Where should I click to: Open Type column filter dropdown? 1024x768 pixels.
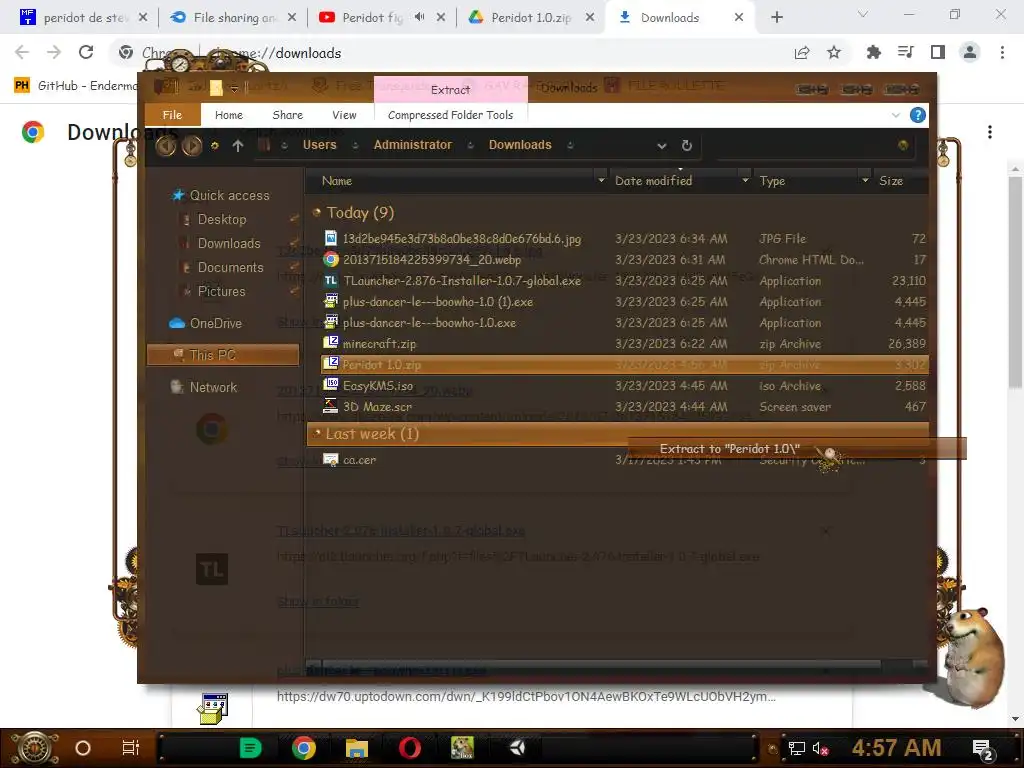865,180
